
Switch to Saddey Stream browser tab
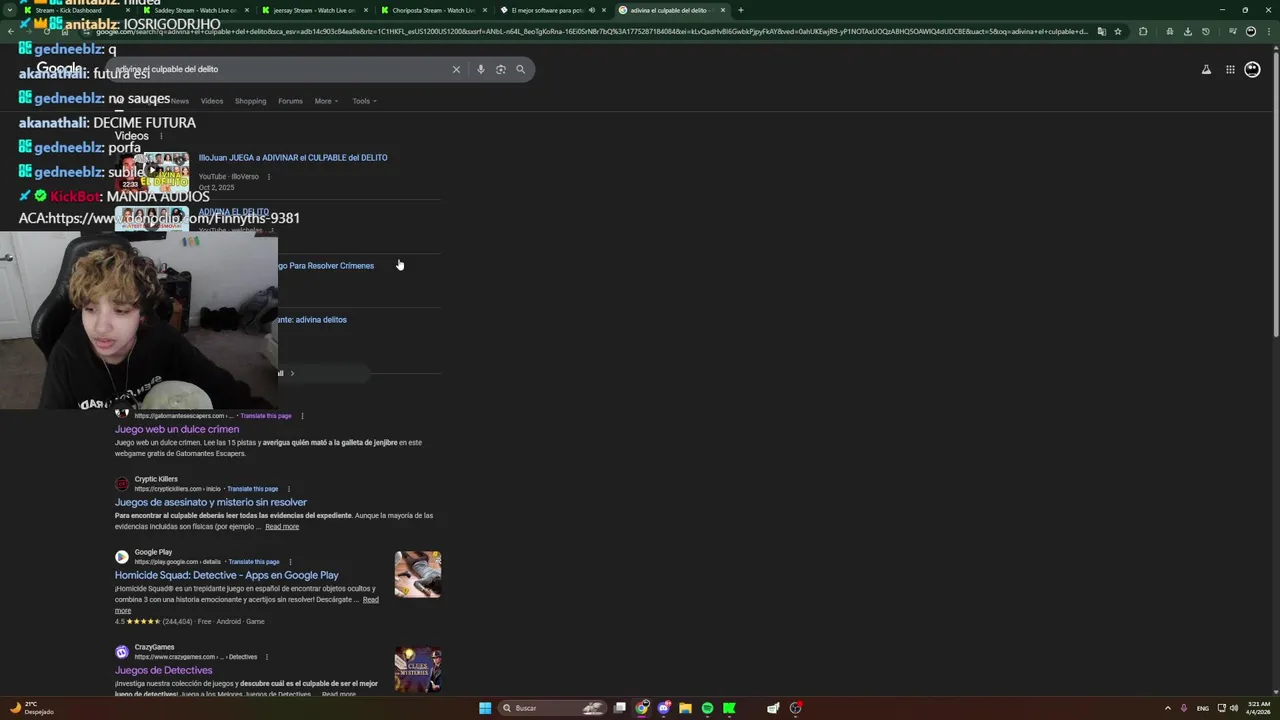[195, 10]
